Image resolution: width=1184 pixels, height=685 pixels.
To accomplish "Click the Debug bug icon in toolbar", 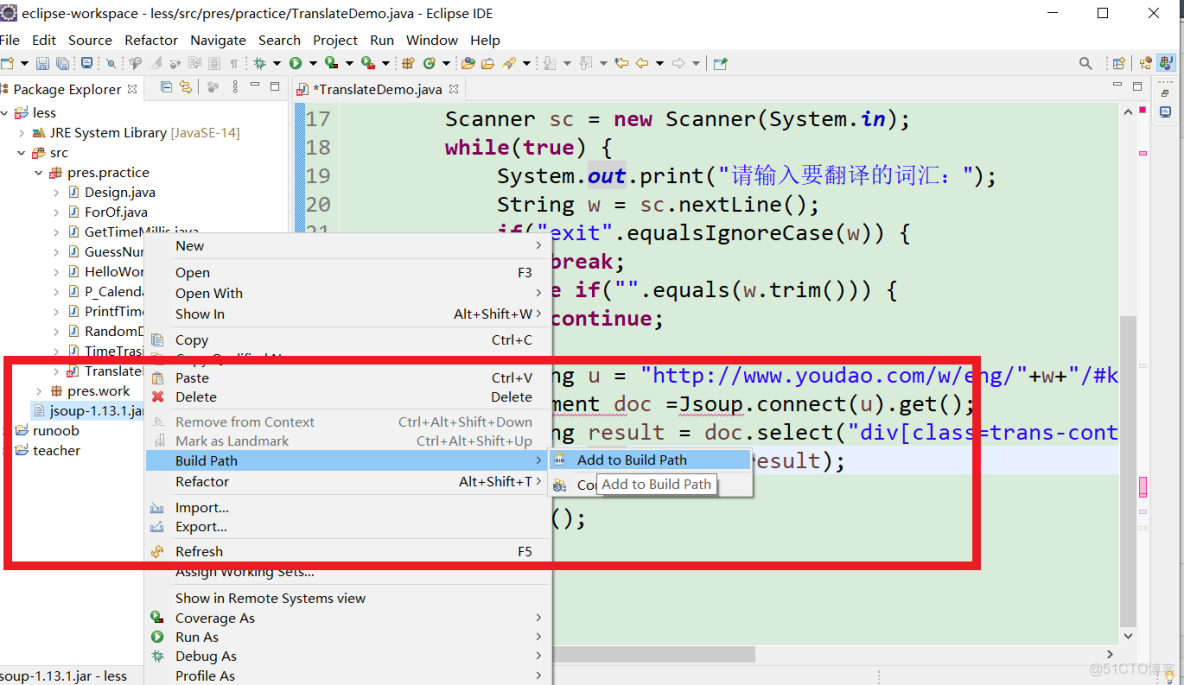I will (260, 63).
